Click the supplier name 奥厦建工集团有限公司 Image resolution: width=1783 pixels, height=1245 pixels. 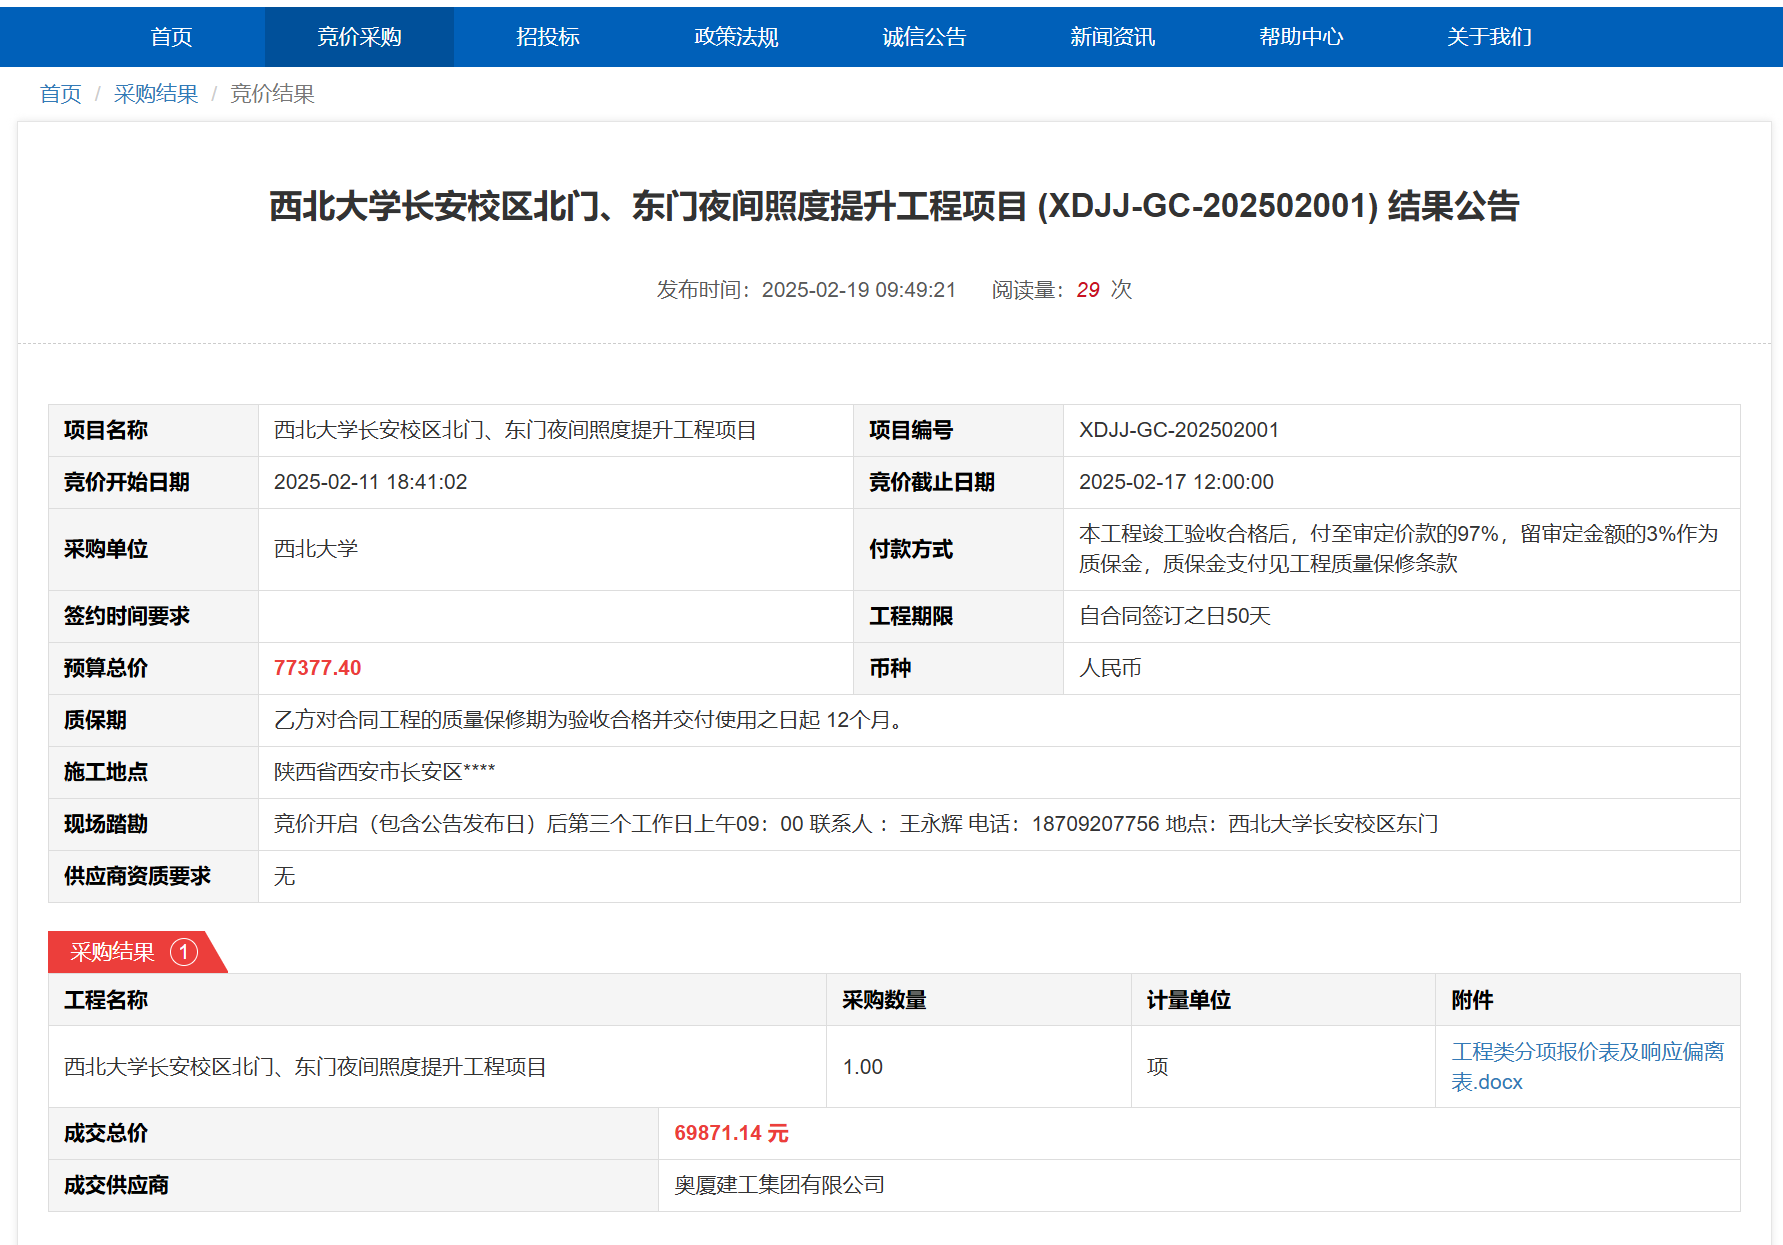click(779, 1185)
